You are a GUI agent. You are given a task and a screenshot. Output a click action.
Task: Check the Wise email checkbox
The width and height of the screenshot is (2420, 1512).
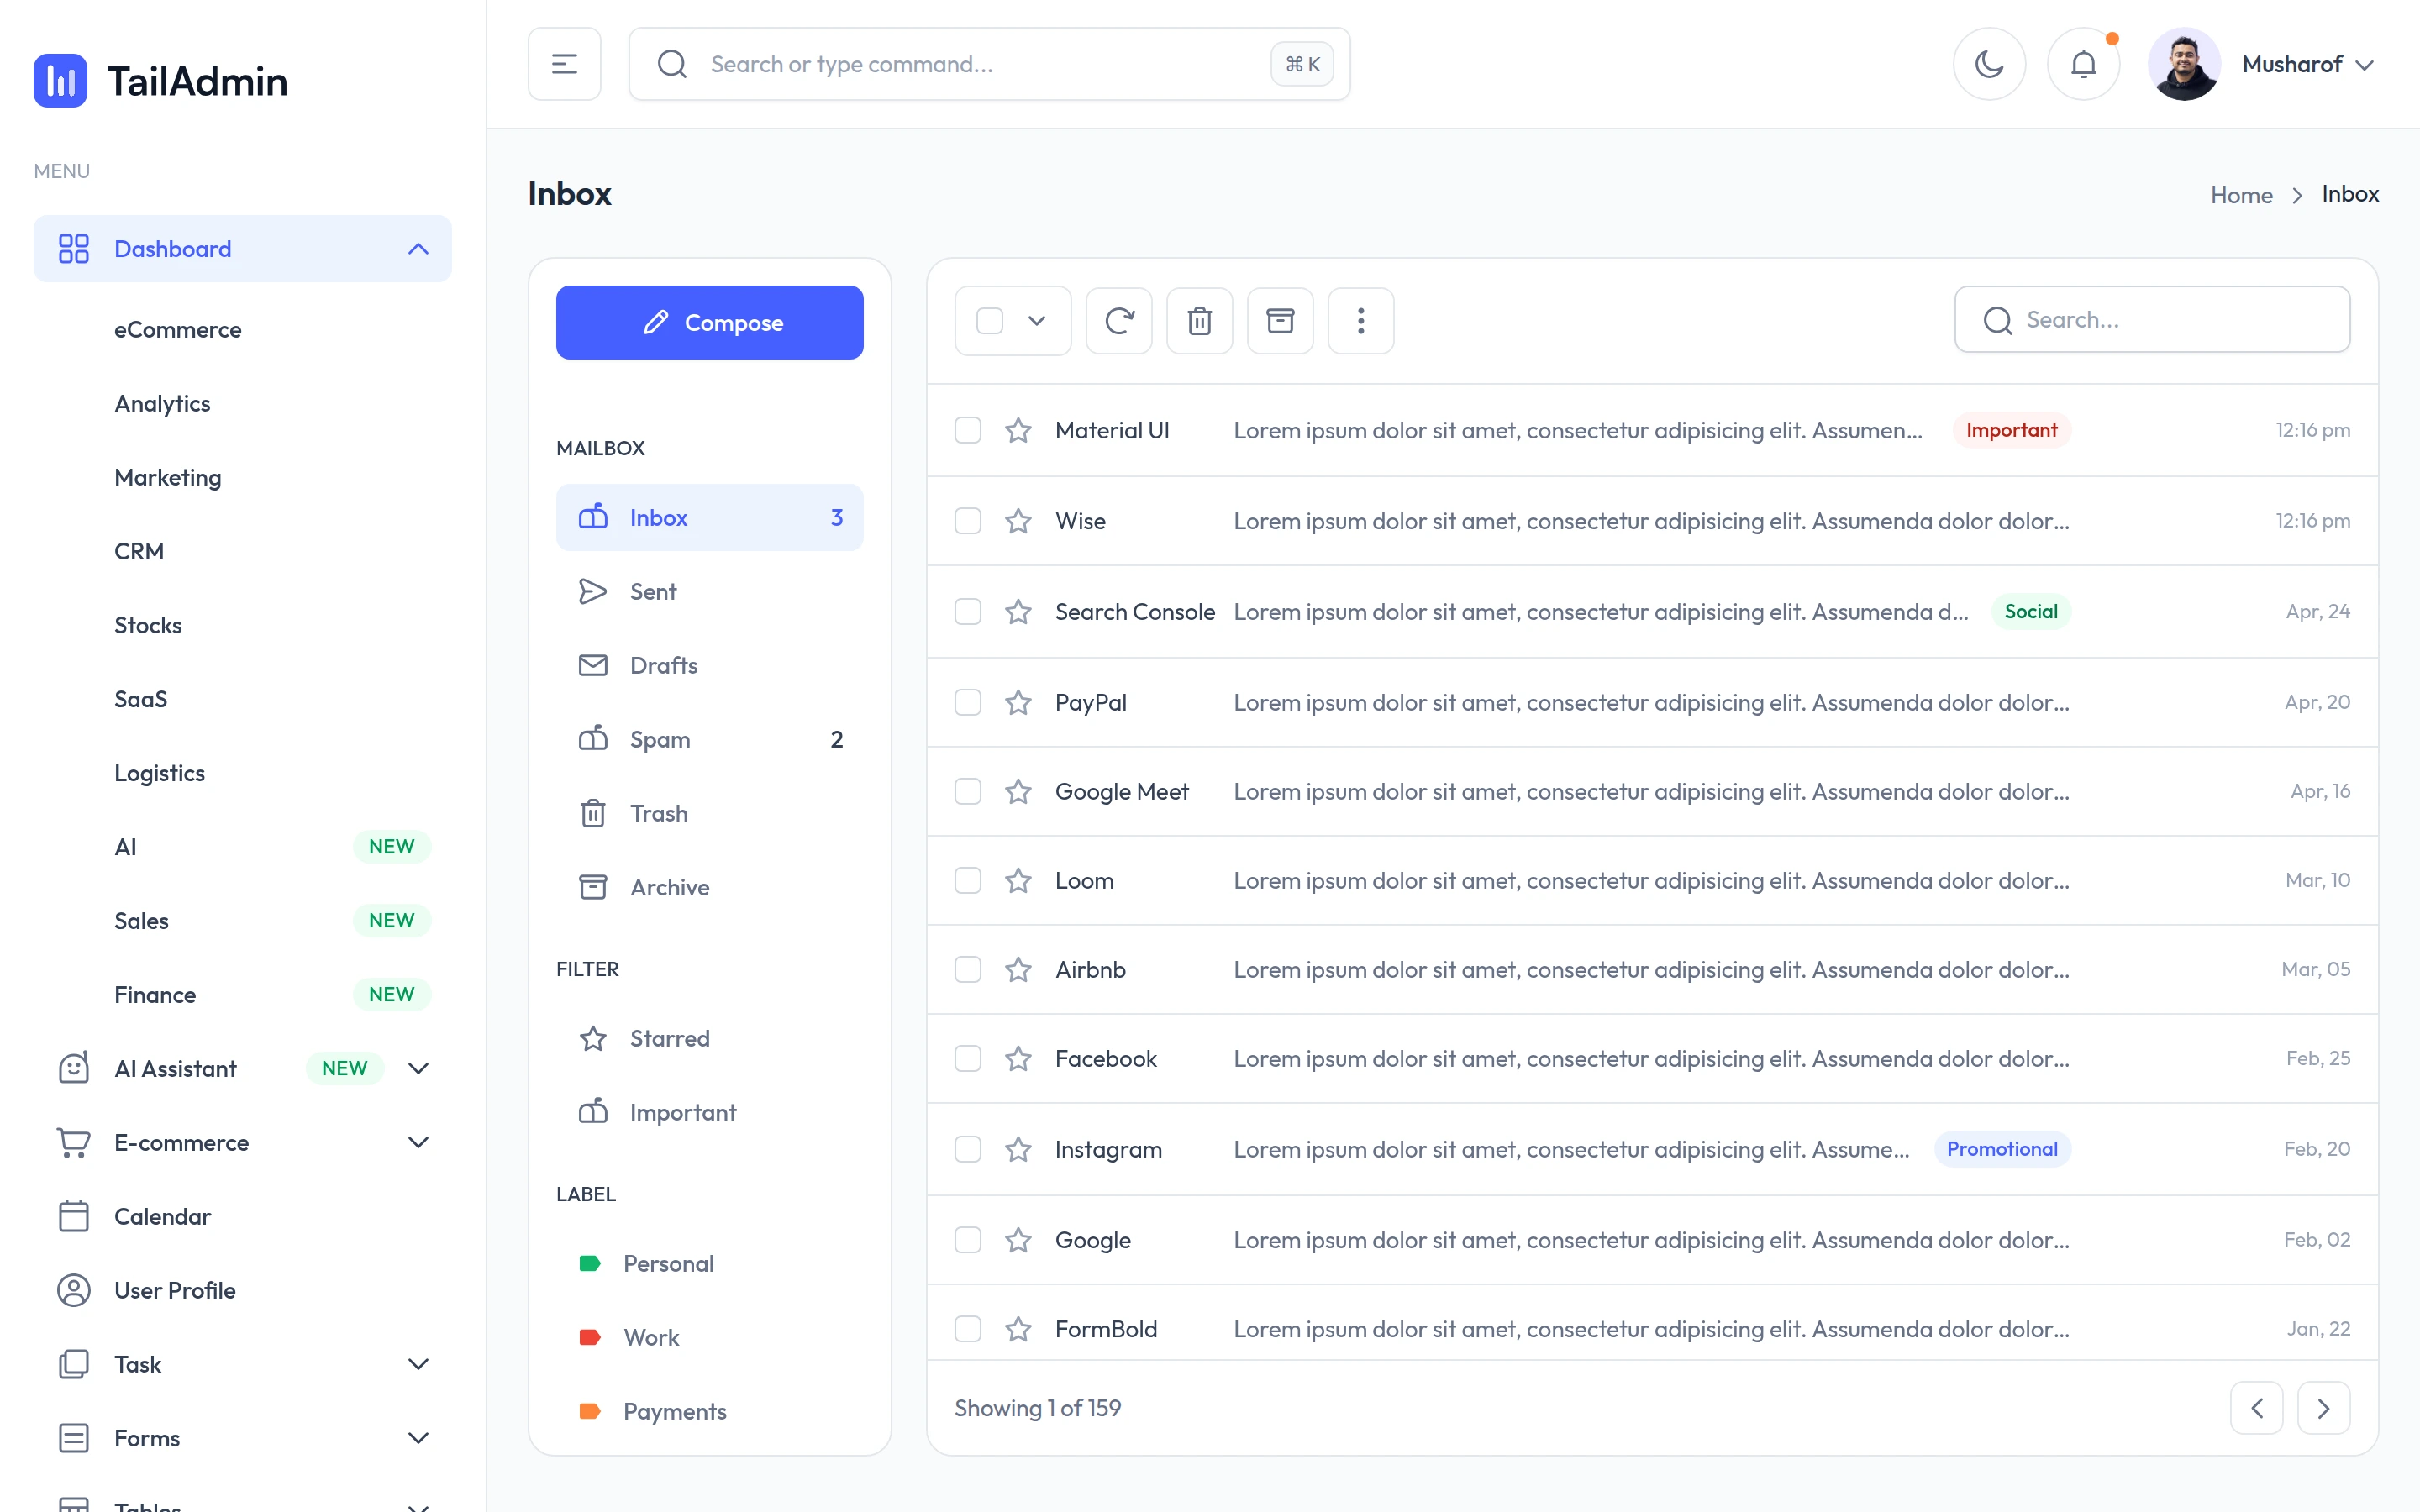pos(967,521)
